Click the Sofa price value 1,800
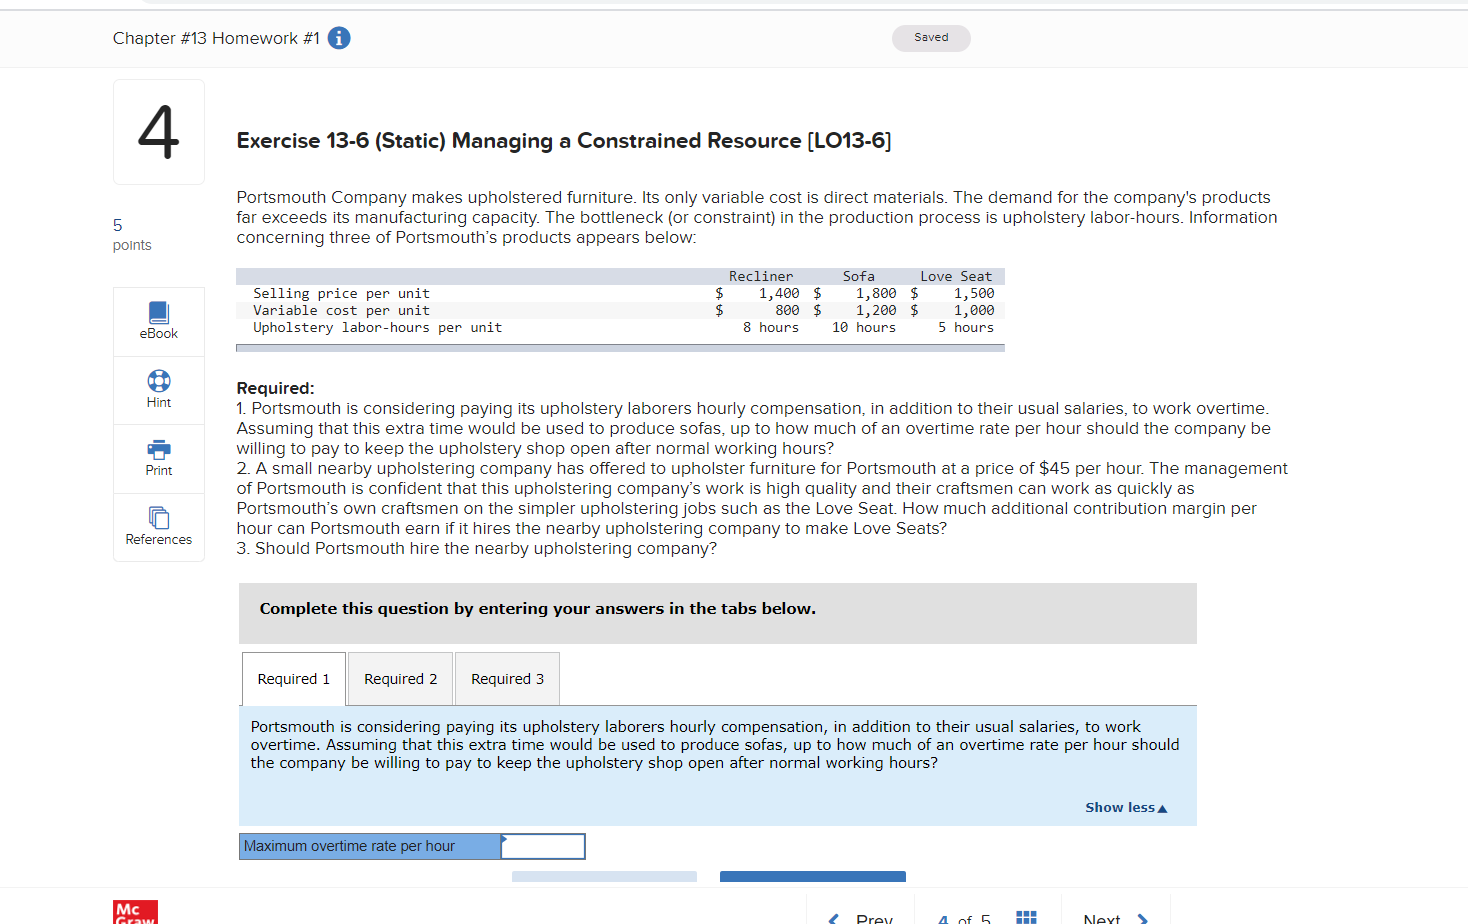 click(x=876, y=293)
